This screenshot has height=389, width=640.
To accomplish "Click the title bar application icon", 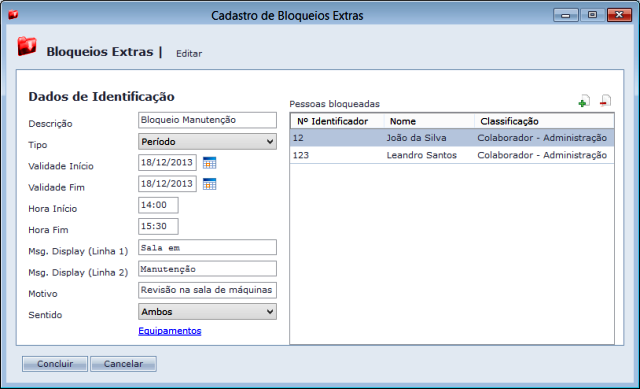I will click(x=13, y=15).
